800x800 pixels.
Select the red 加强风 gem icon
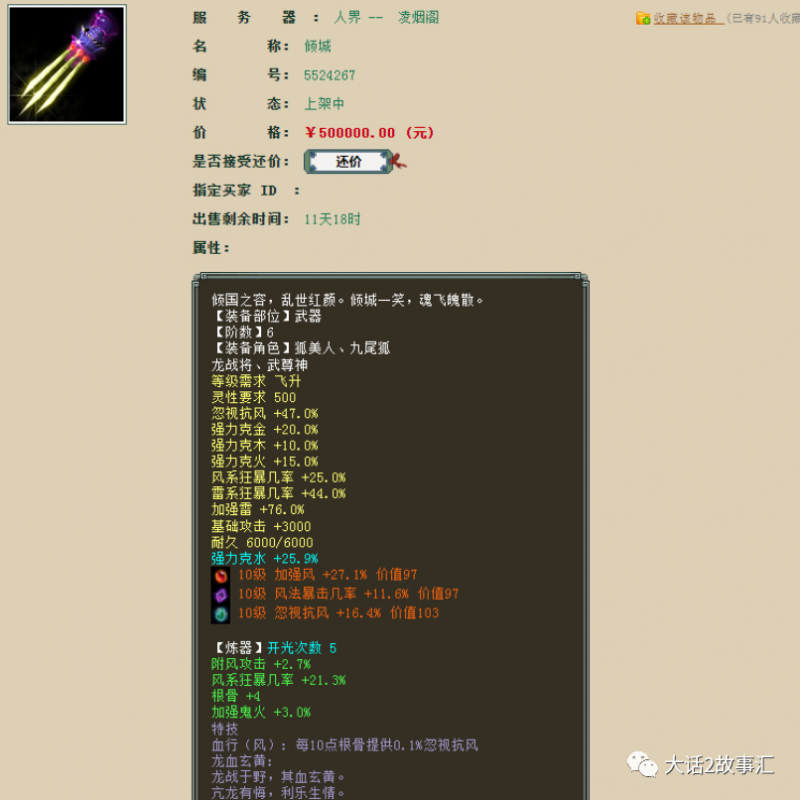click(221, 575)
